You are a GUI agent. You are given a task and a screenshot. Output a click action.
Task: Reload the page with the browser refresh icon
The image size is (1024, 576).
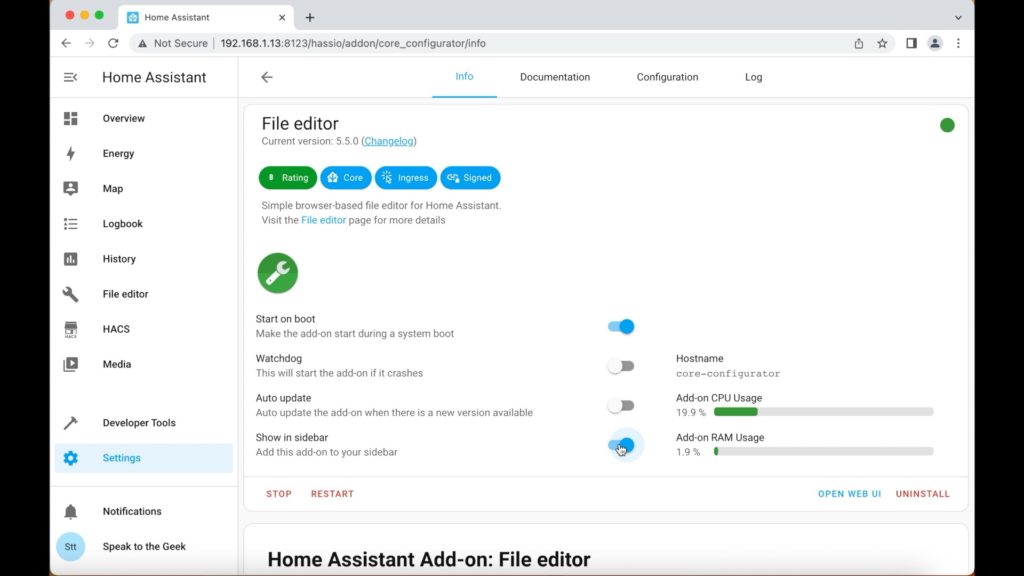113,43
